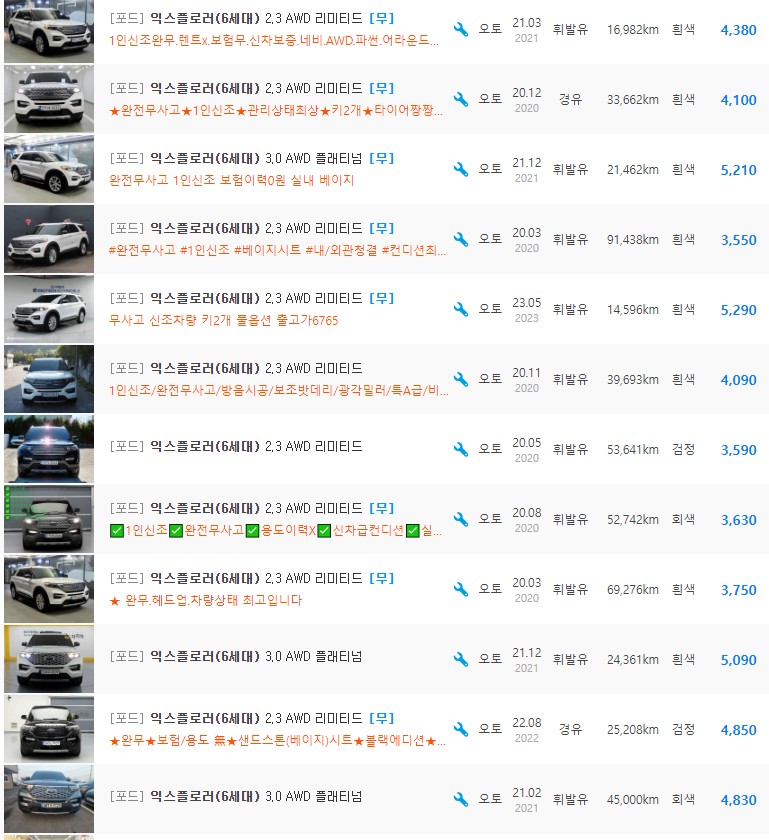Open thumbnail of white Explorer priced 4,380
This screenshot has width=769, height=840.
pos(49,31)
